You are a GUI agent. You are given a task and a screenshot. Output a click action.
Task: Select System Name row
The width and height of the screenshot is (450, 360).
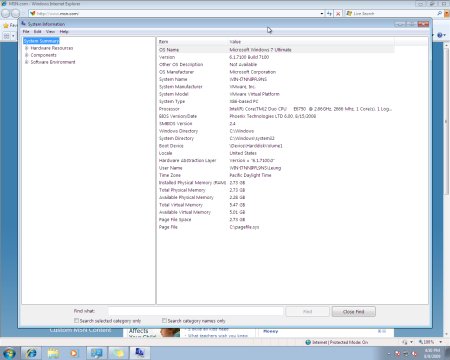click(x=276, y=79)
